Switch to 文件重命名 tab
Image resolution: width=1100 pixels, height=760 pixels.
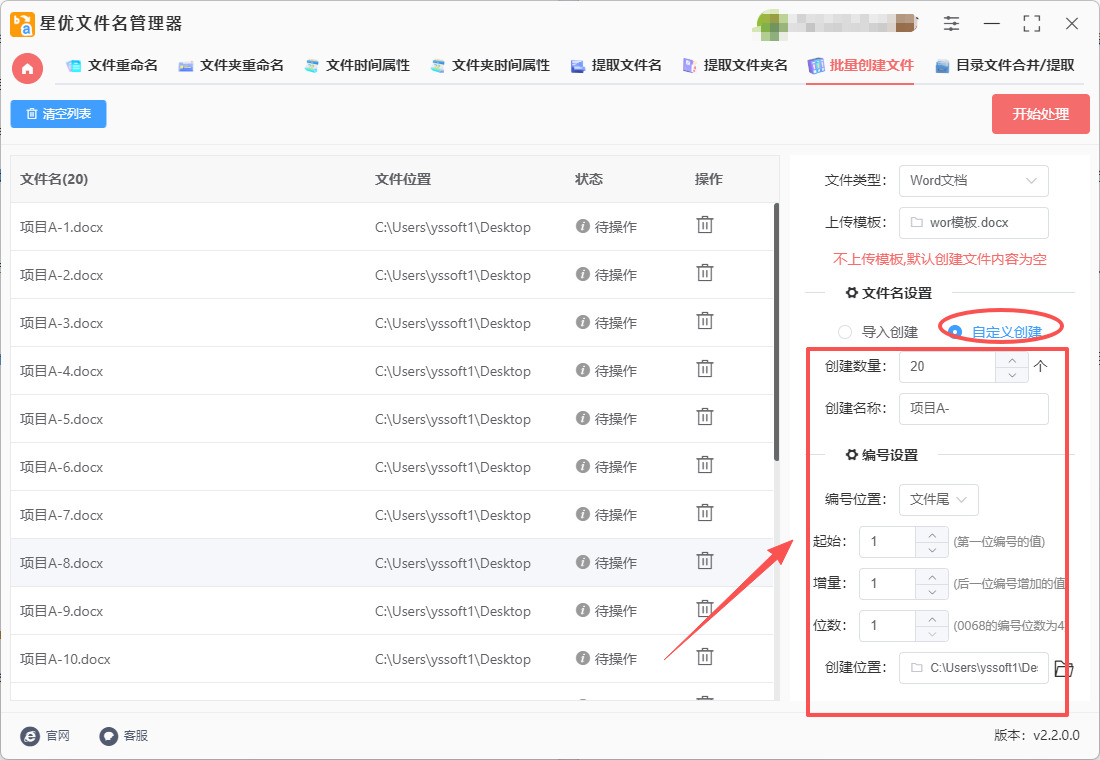coord(112,66)
